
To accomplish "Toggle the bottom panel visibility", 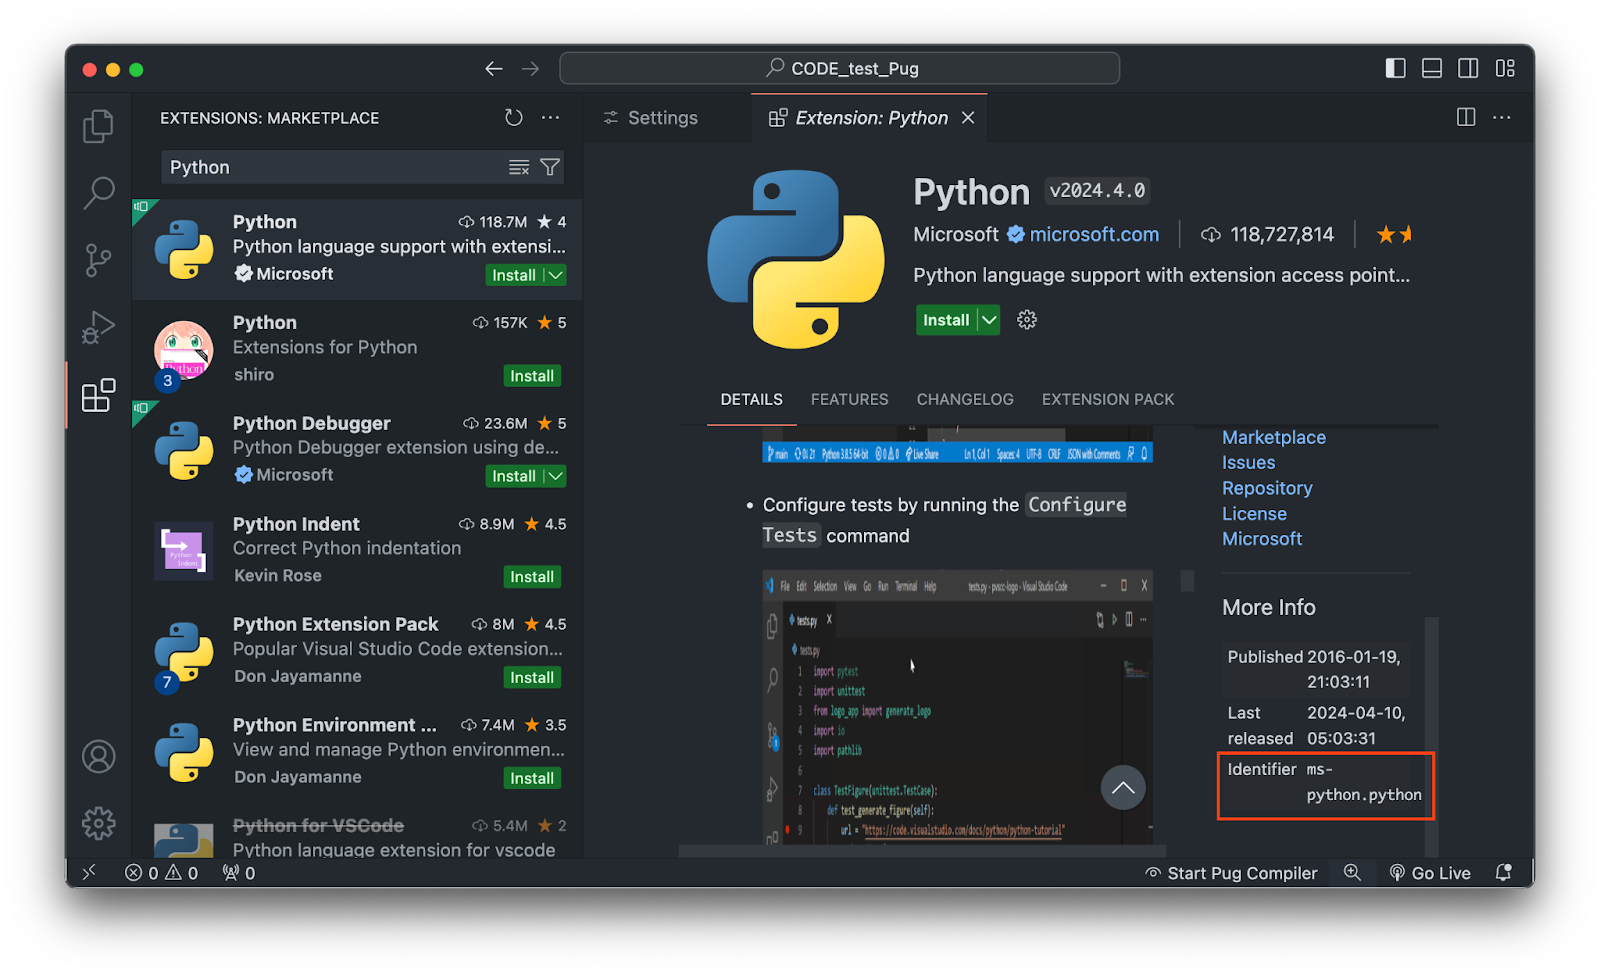I will (x=1431, y=68).
